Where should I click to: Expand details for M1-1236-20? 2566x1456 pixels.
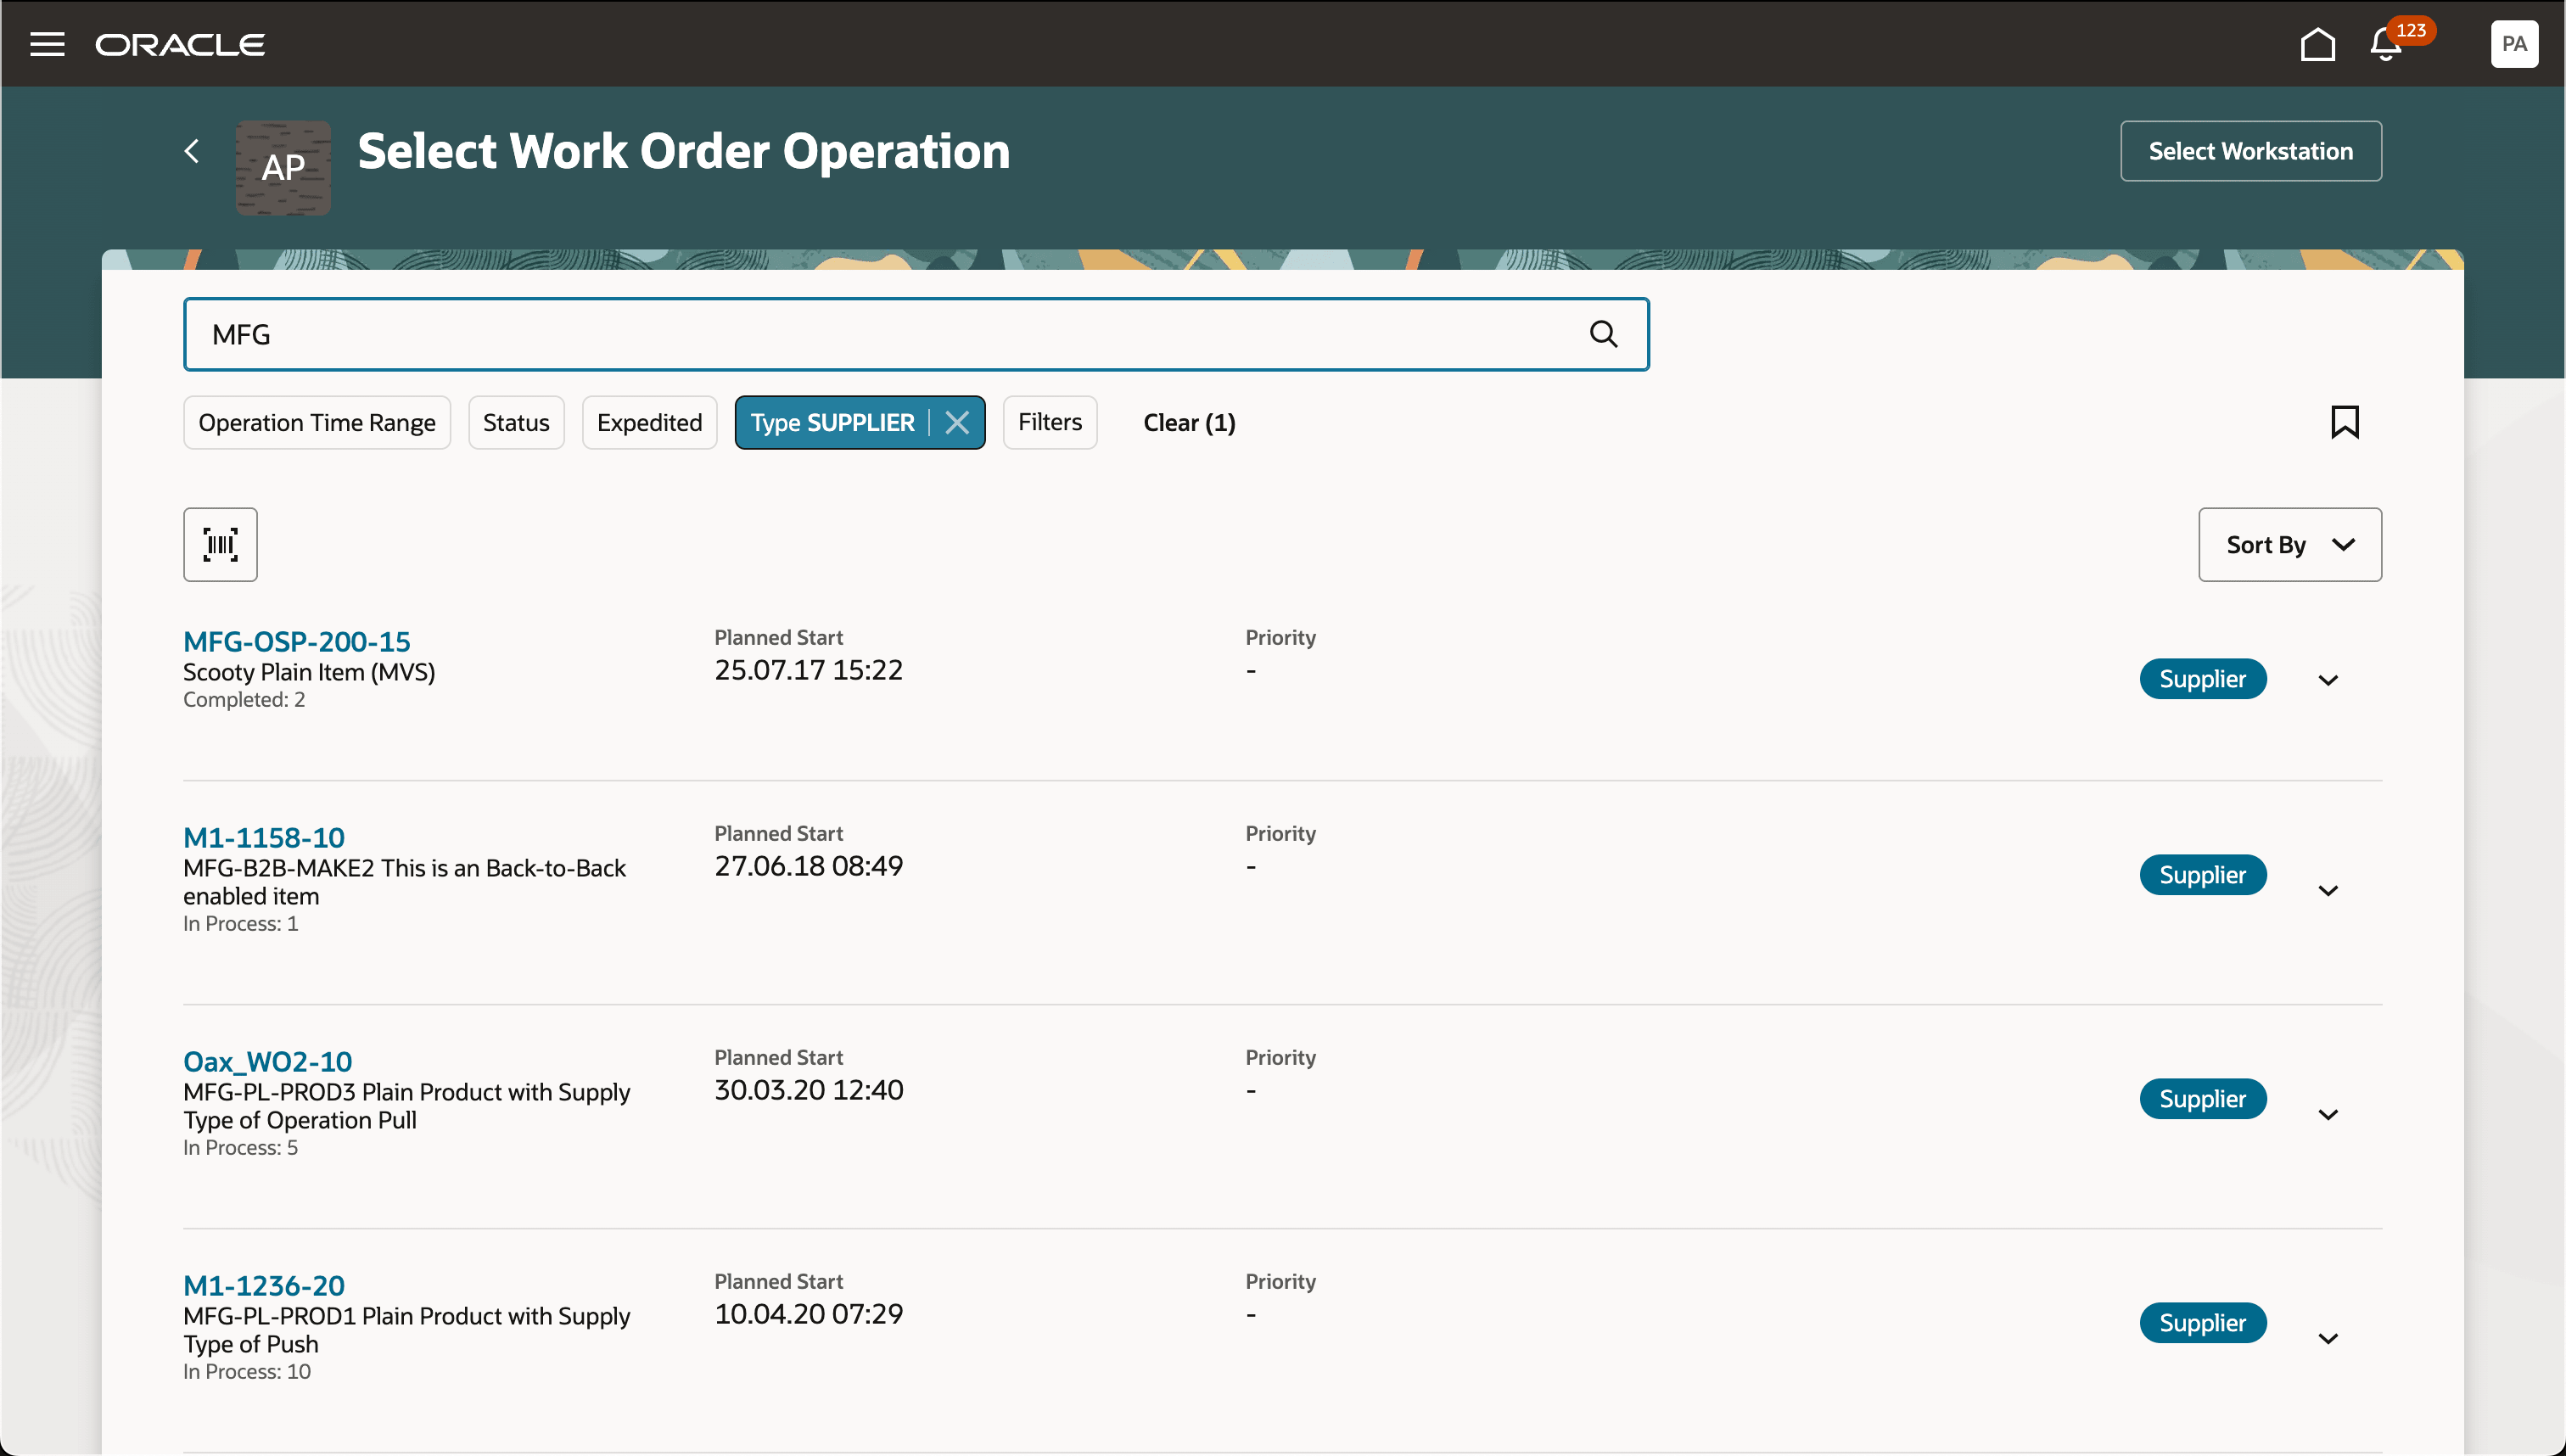(2328, 1337)
